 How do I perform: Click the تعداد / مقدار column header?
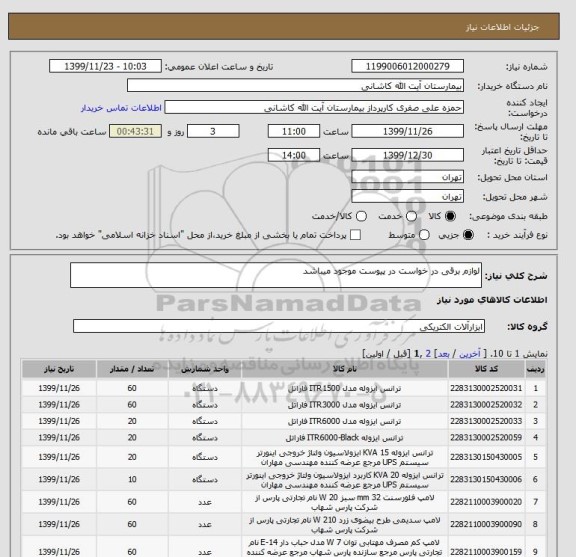coord(132,369)
